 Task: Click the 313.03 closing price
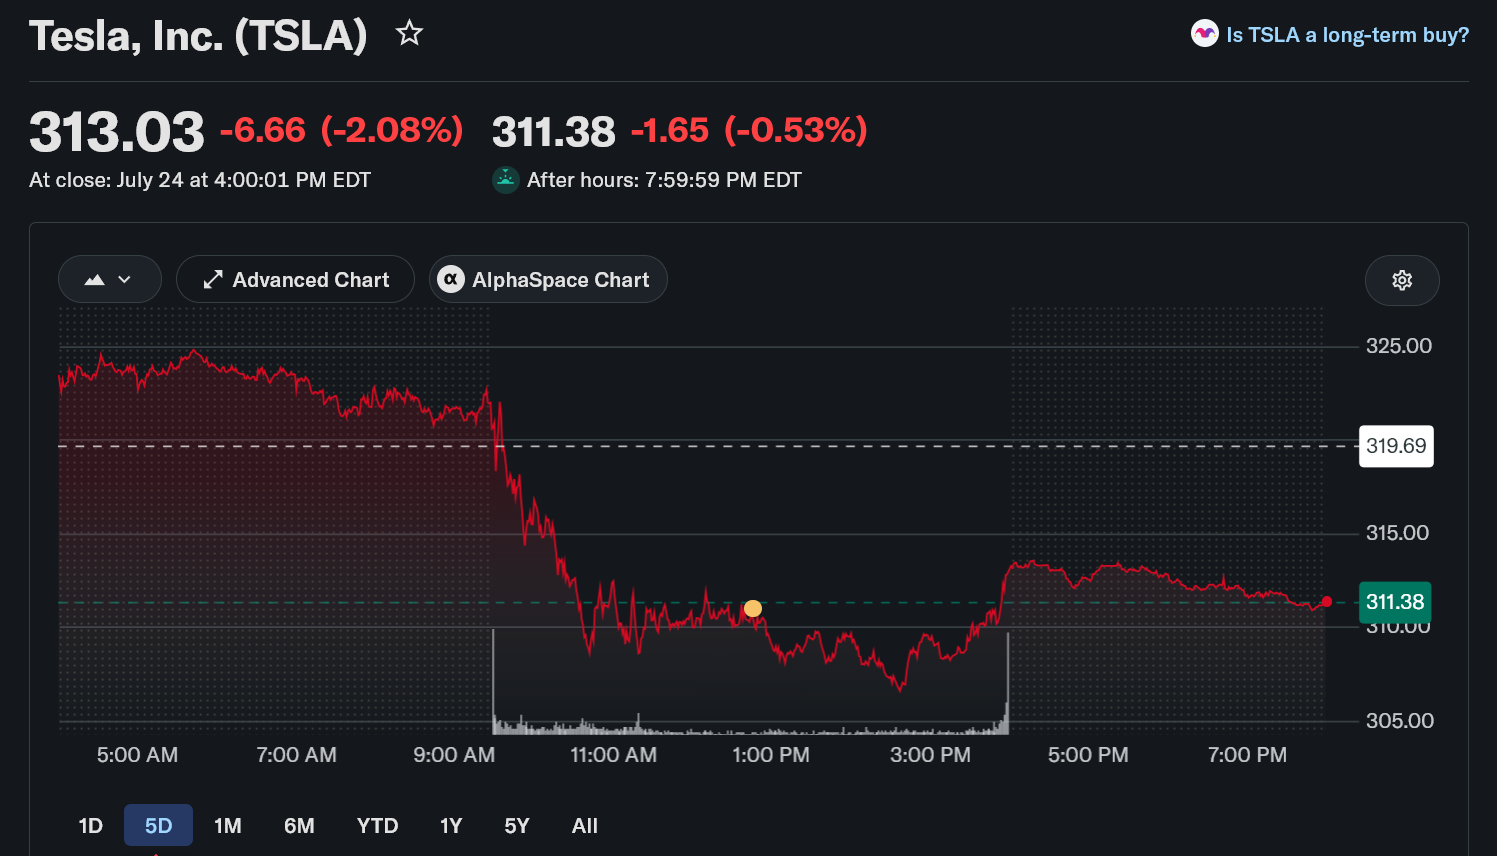(x=117, y=132)
